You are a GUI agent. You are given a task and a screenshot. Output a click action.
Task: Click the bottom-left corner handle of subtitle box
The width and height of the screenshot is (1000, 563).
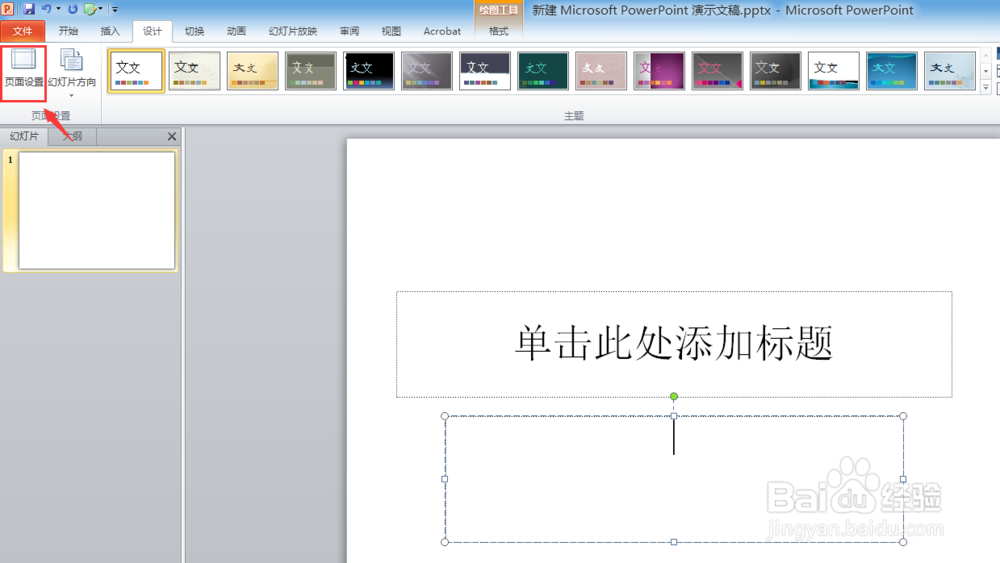click(x=445, y=542)
